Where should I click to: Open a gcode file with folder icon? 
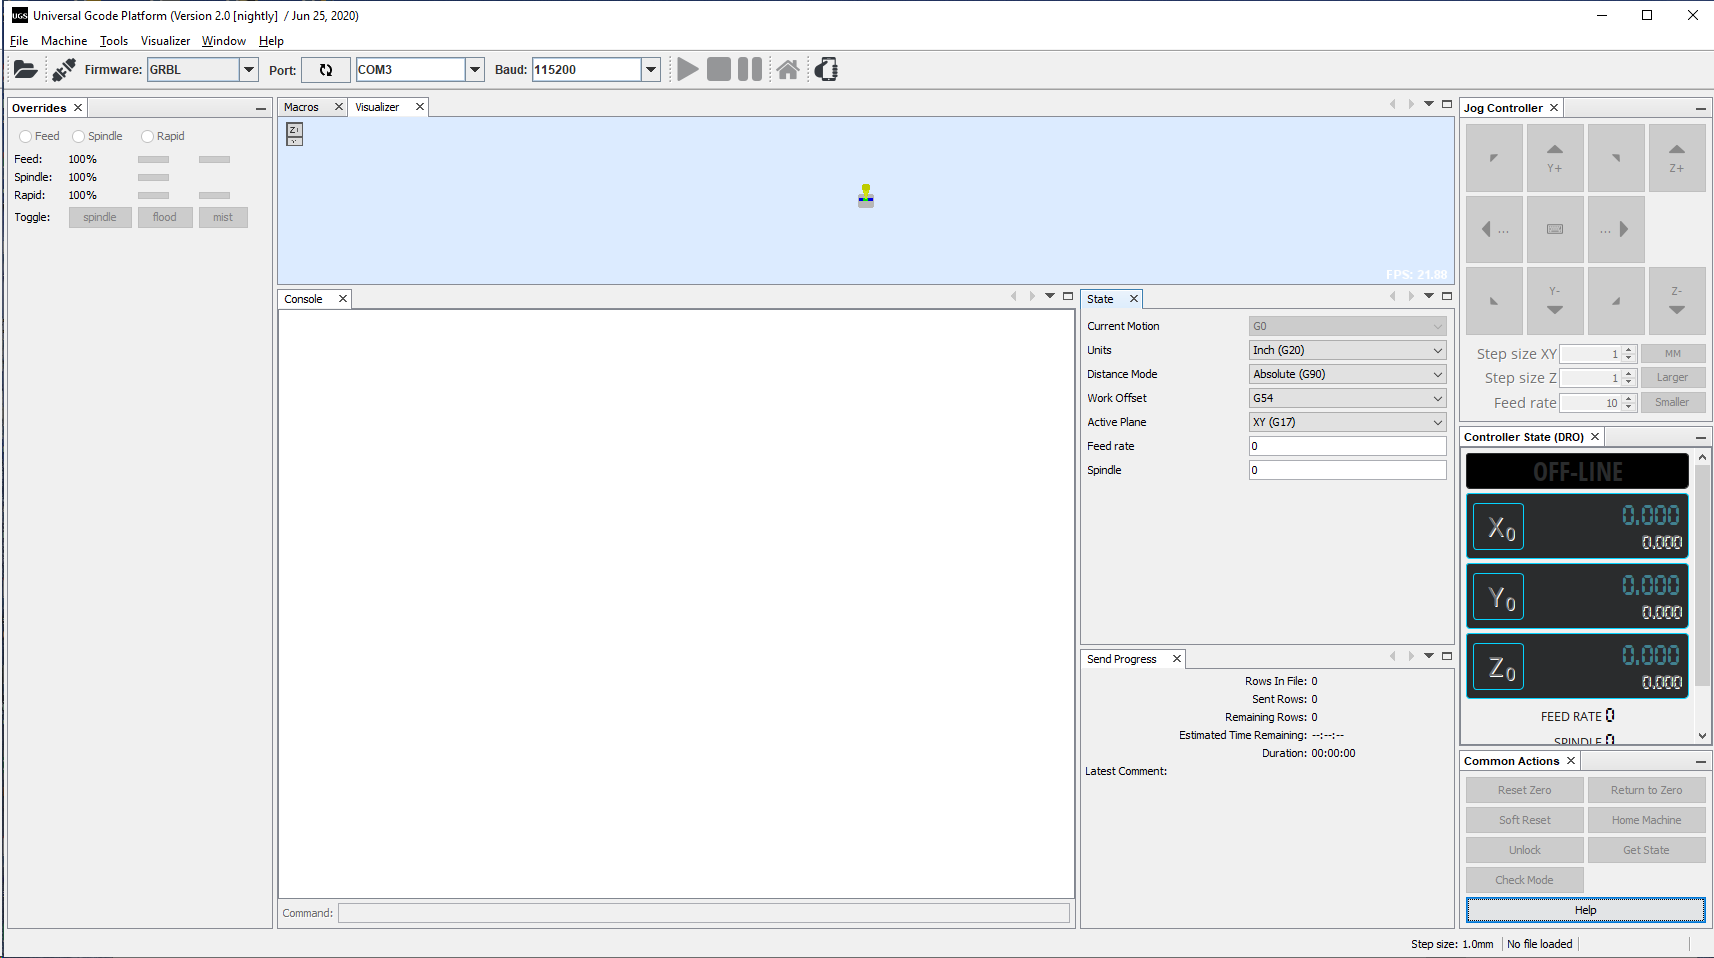pyautogui.click(x=25, y=69)
